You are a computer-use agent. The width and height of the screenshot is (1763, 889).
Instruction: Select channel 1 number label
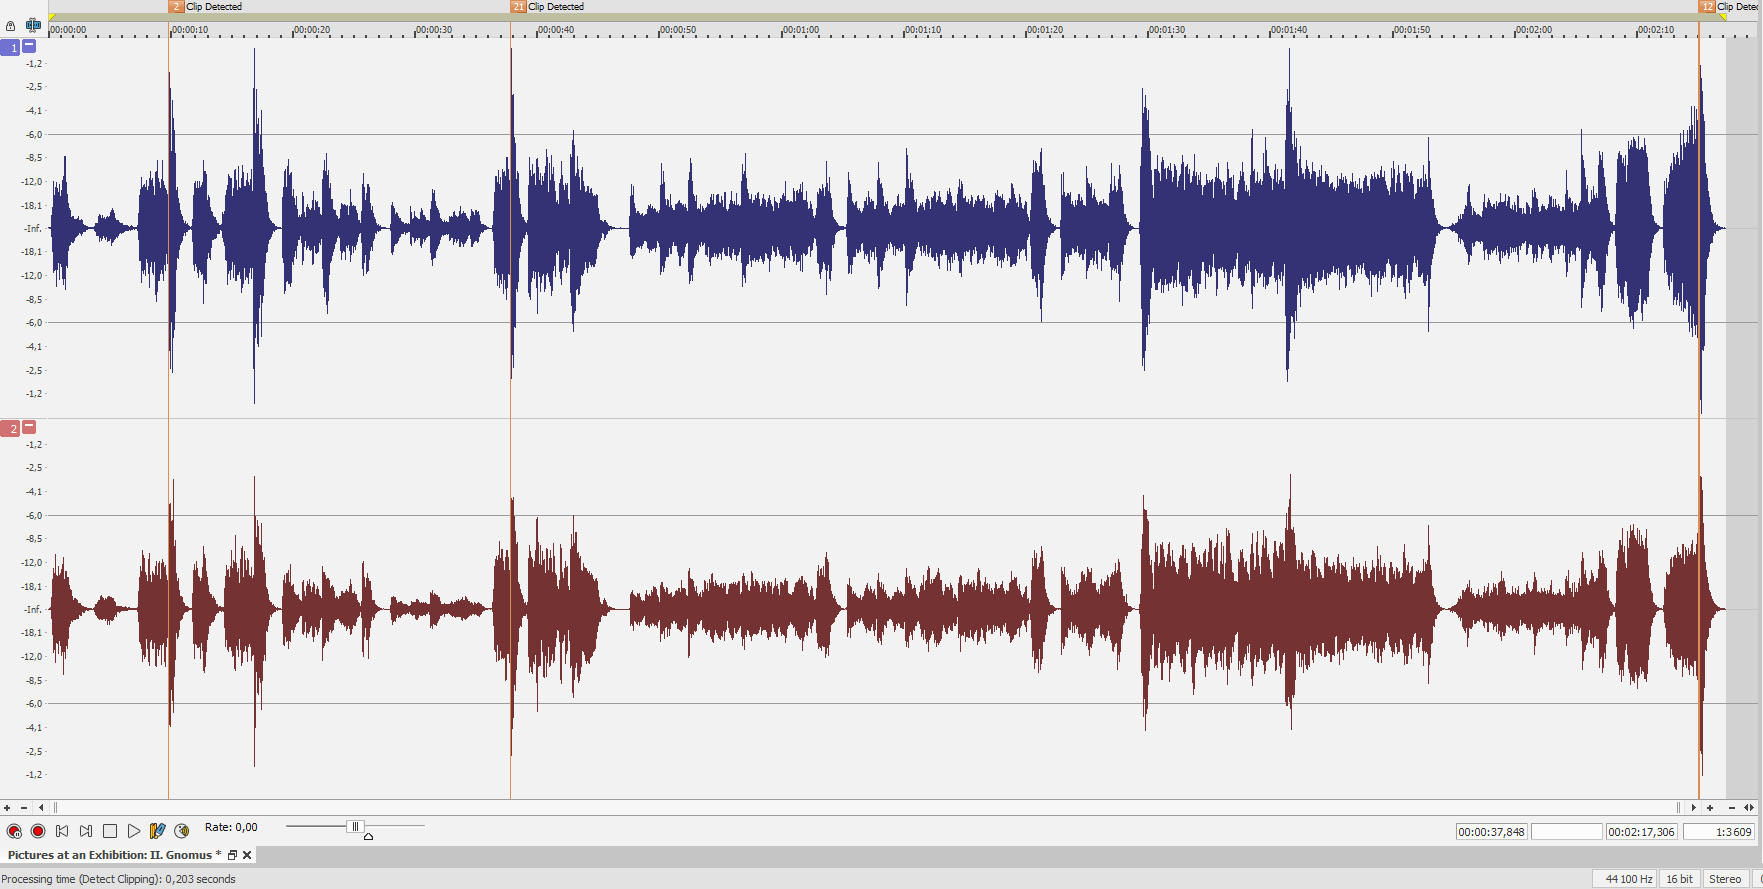click(11, 47)
